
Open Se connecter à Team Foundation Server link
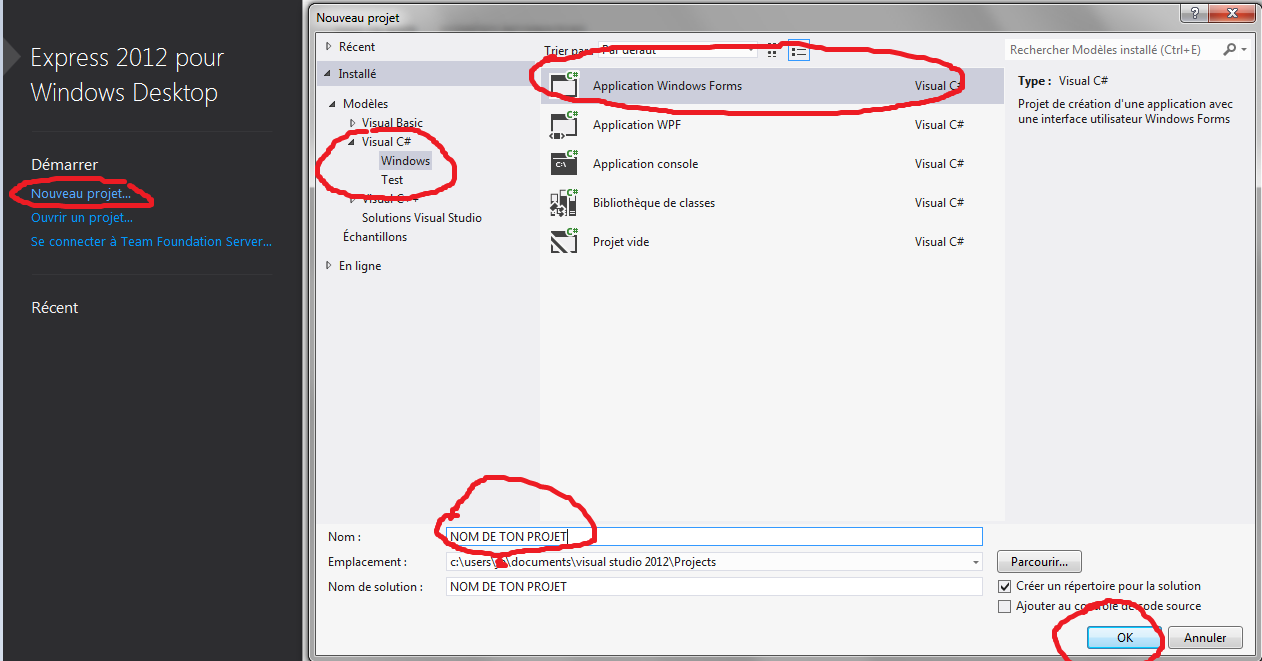click(151, 241)
